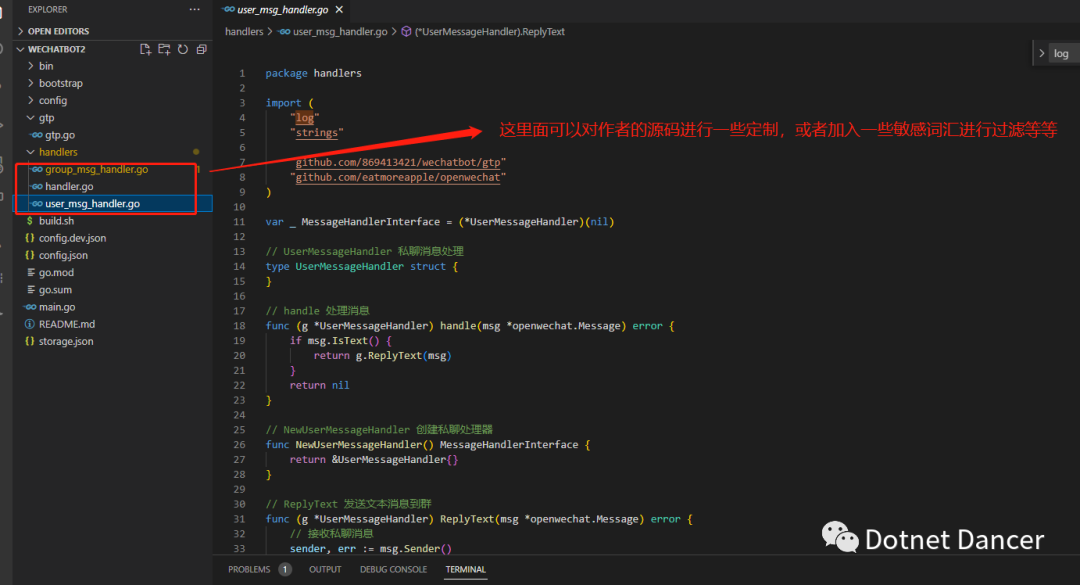This screenshot has width=1080, height=585.
Task: Click the github.com/869413421/wechatbot/gtp import link
Action: click(398, 163)
